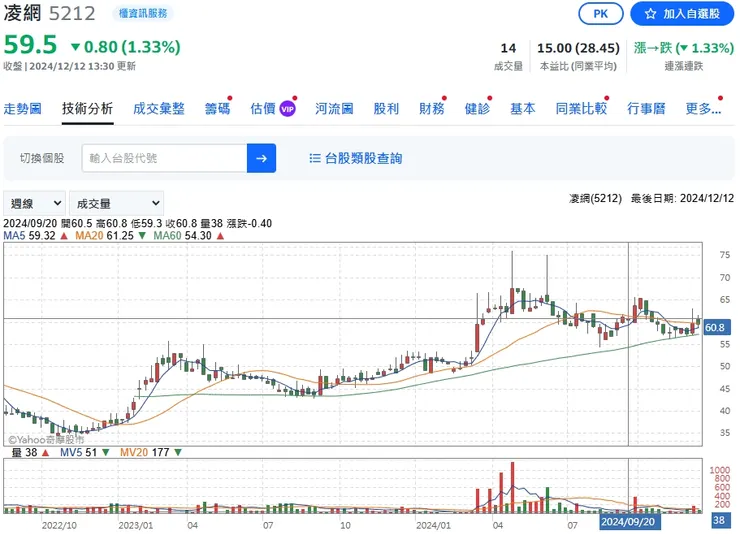Viewport: 740px width, 534px height.
Task: Focus the 輸入台股代號 input field
Action: pyautogui.click(x=164, y=158)
